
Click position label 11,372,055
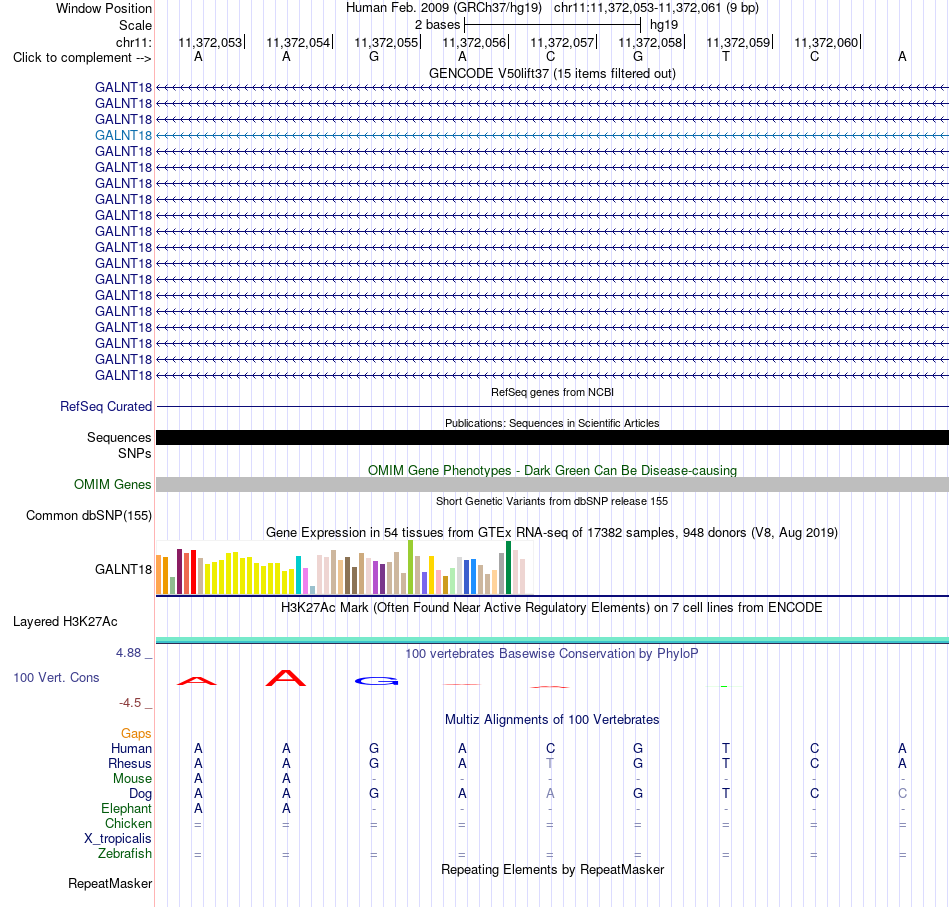pos(386,42)
